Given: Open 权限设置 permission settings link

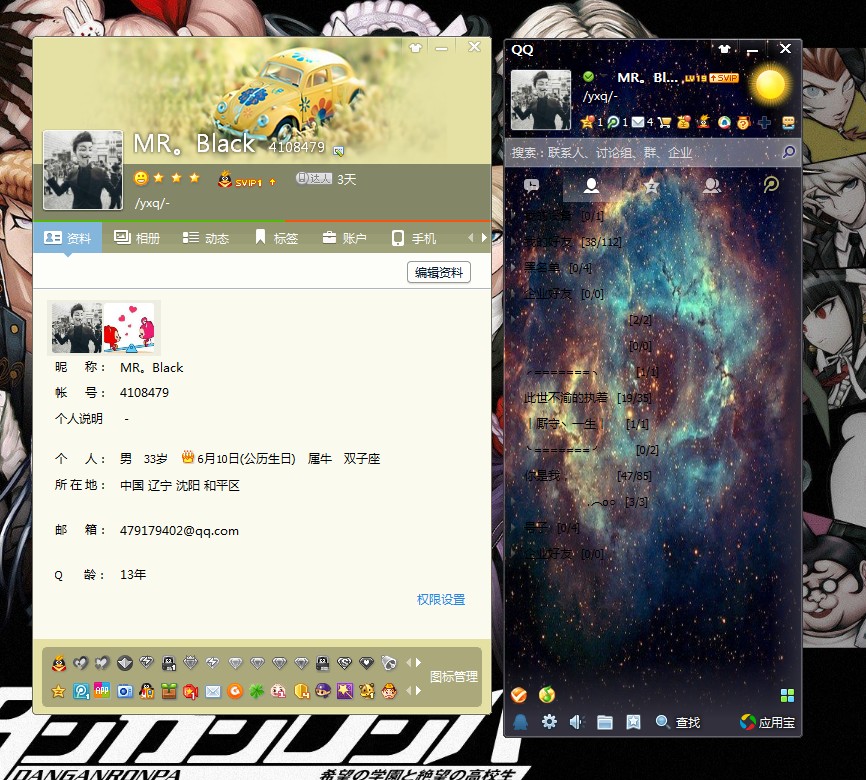Looking at the screenshot, I should click(x=441, y=599).
